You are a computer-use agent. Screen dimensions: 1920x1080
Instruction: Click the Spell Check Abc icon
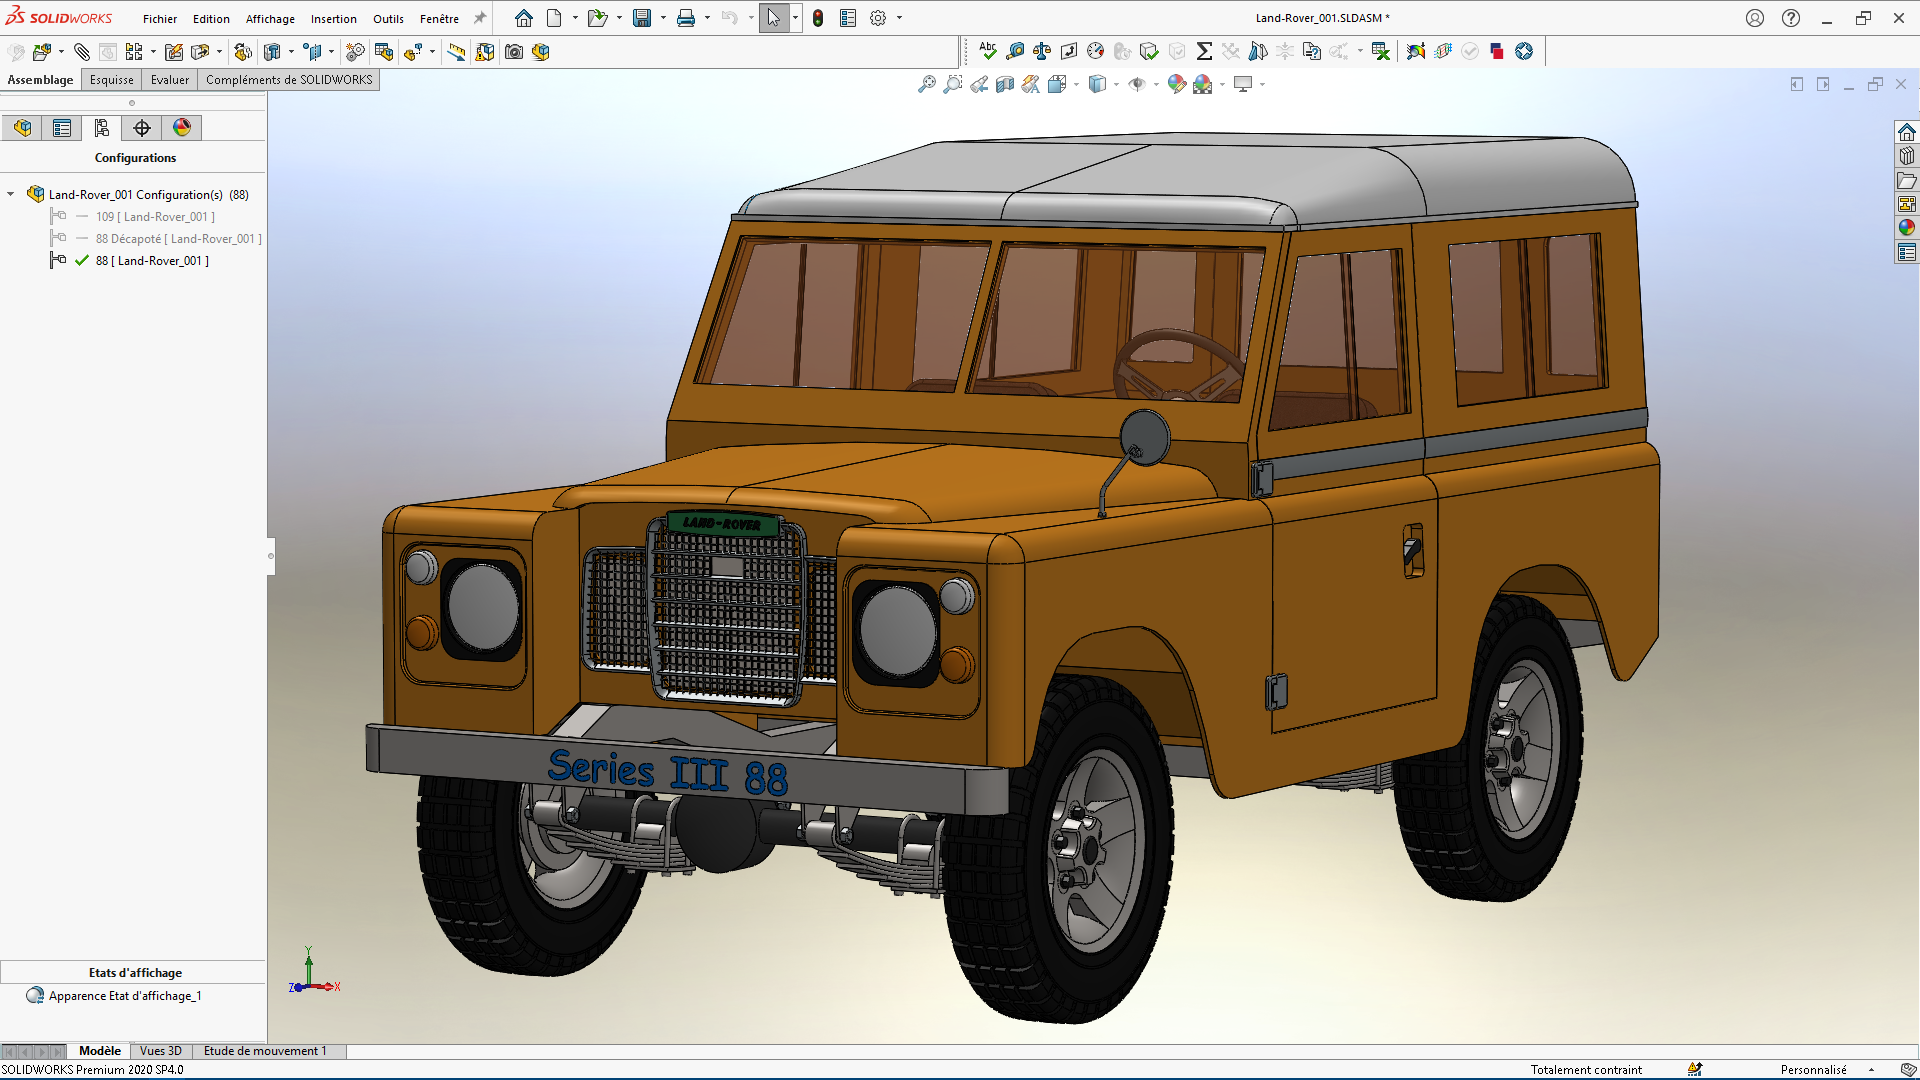tap(988, 51)
